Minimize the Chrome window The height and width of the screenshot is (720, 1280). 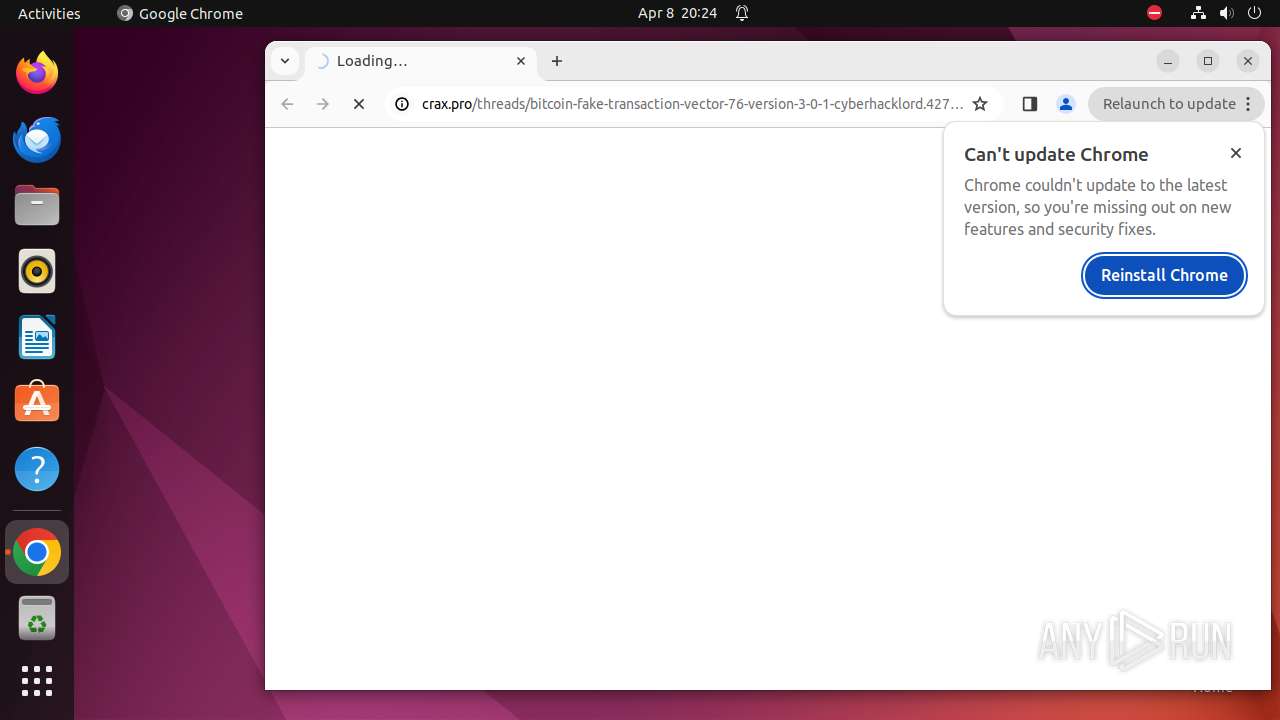[1168, 61]
